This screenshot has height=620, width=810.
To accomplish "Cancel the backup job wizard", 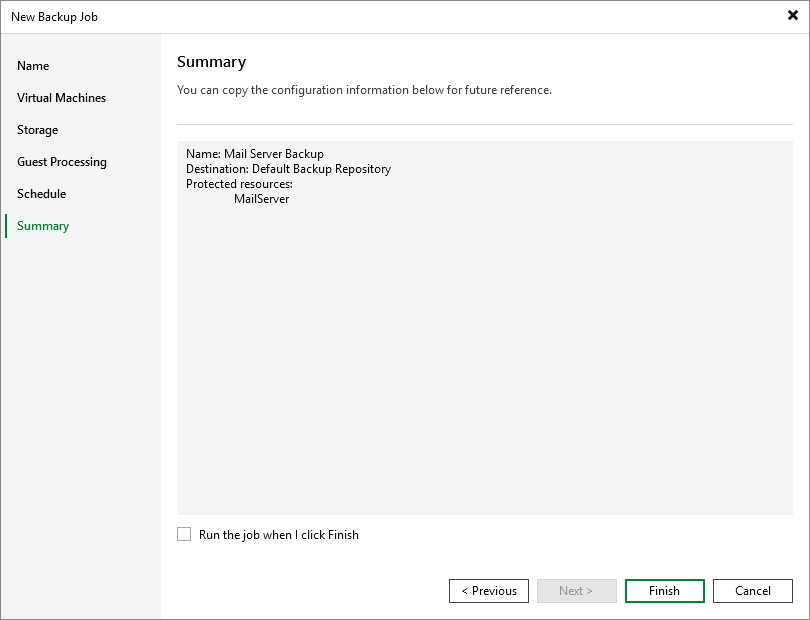I will 752,591.
